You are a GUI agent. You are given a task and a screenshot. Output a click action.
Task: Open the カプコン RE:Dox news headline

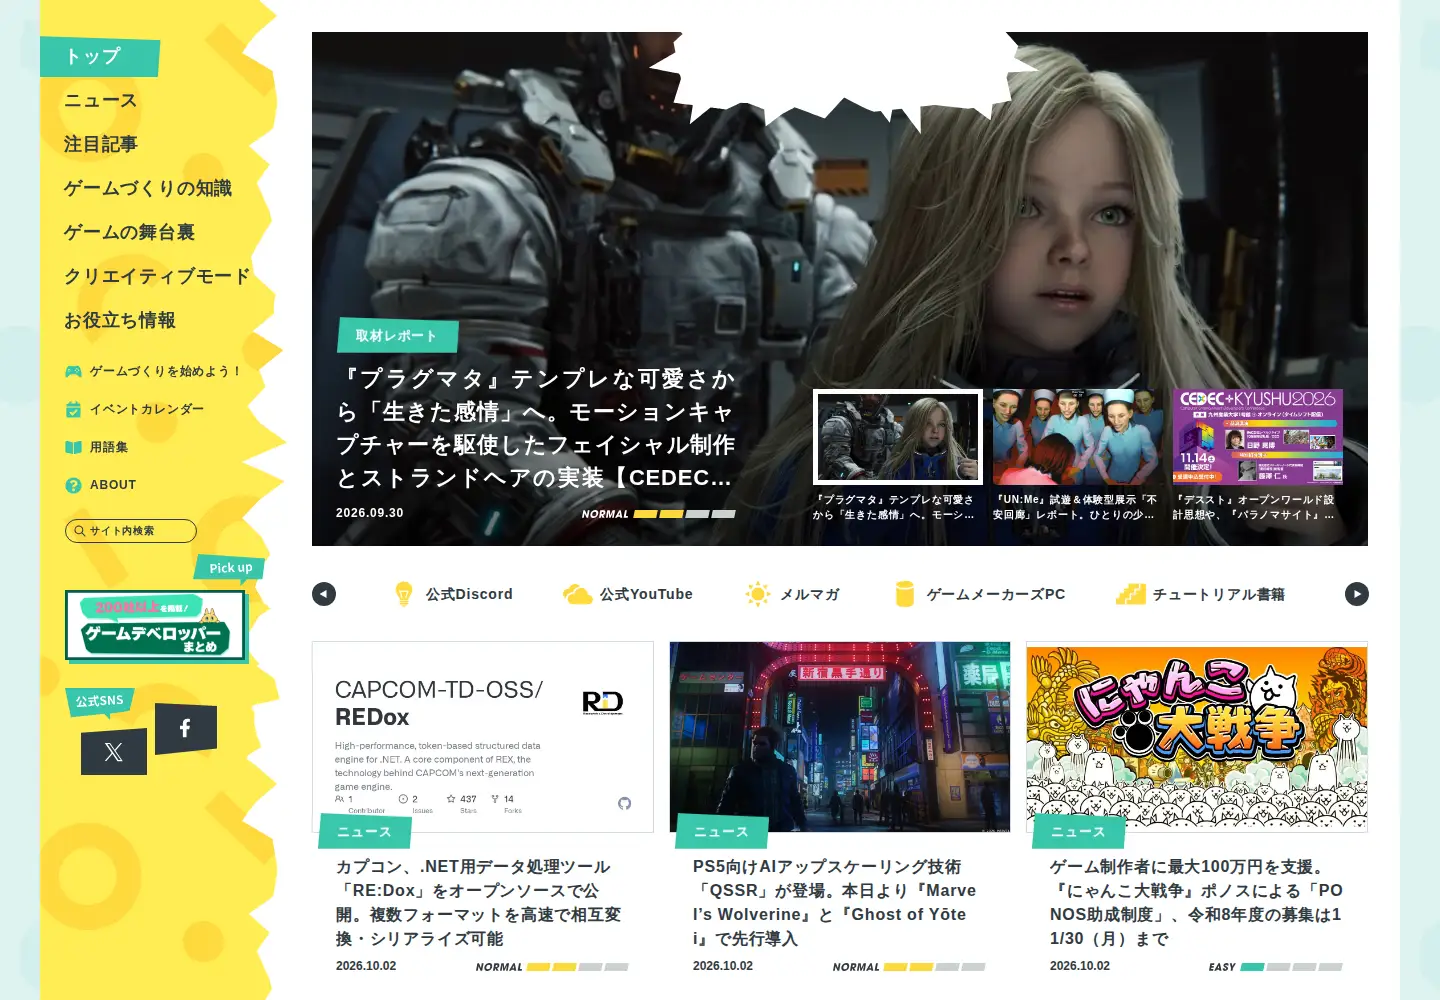pos(478,903)
